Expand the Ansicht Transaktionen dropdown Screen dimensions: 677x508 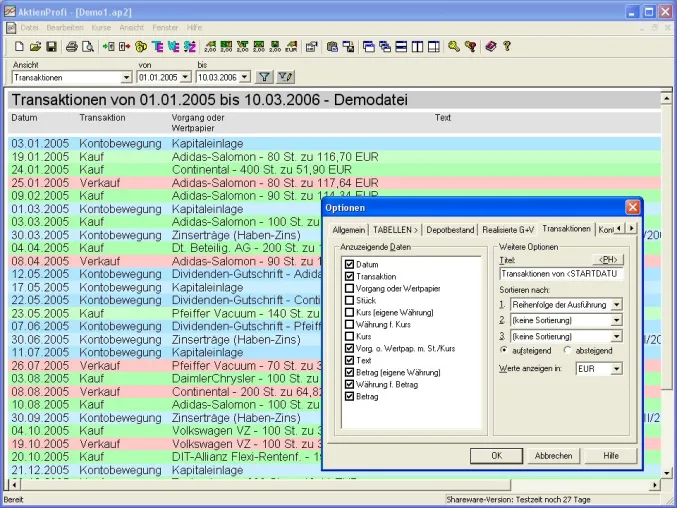(x=126, y=78)
